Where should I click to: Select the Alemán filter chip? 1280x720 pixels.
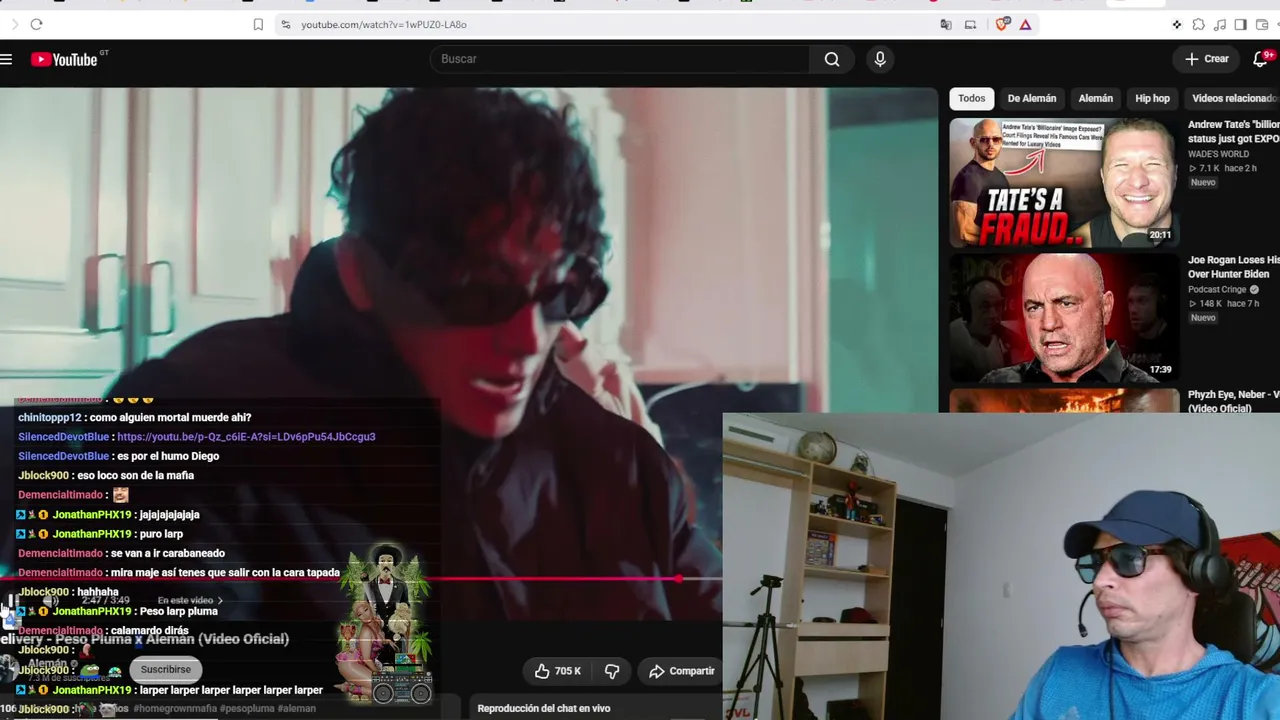point(1096,98)
